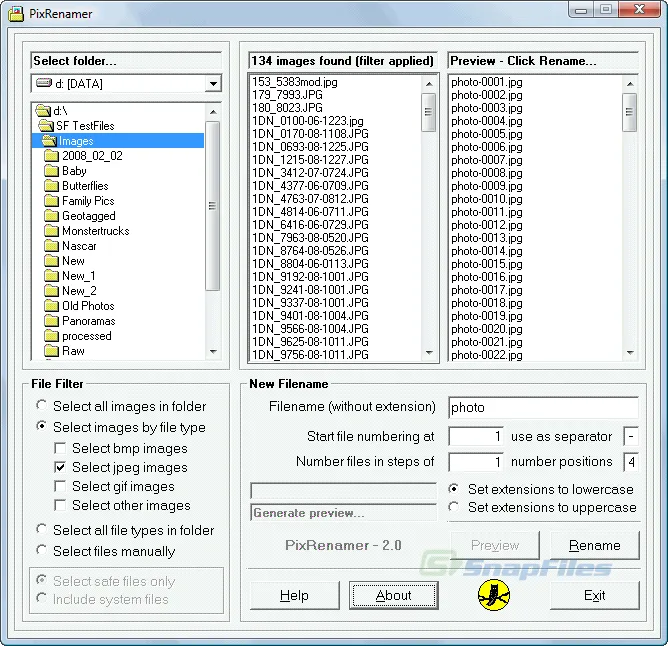Click the About button
668x646 pixels.
click(x=394, y=595)
